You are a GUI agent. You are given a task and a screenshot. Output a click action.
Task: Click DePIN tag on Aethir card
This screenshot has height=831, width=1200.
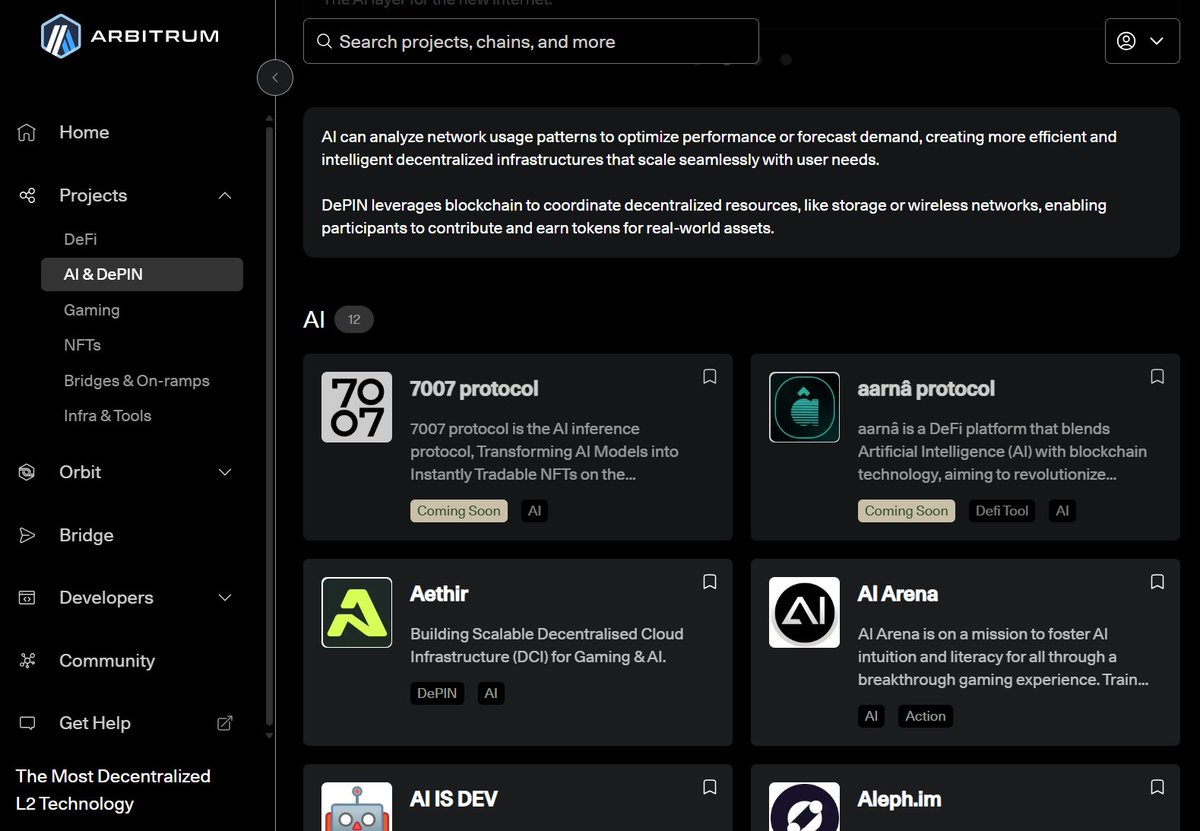pos(437,693)
